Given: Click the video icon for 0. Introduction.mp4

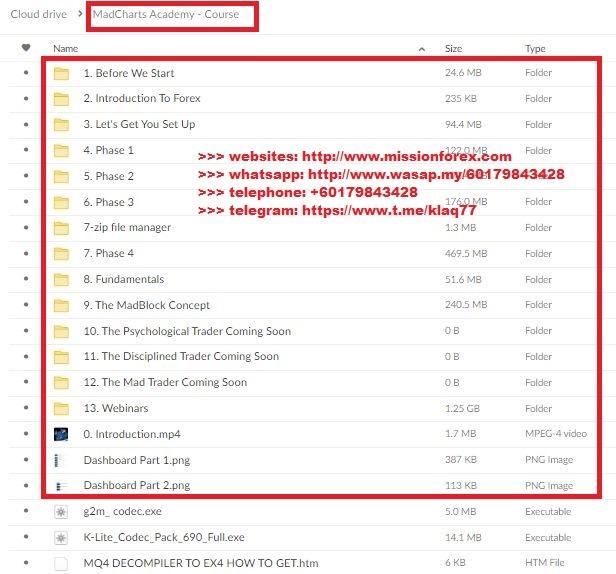Looking at the screenshot, I should 62,434.
